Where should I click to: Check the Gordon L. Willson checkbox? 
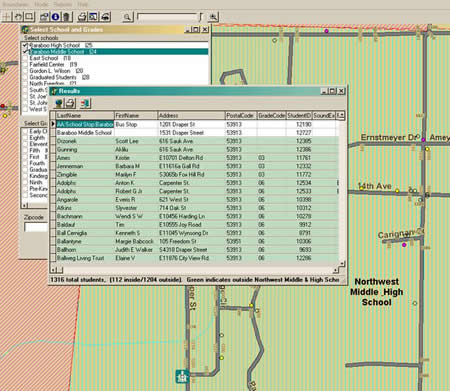[25, 71]
